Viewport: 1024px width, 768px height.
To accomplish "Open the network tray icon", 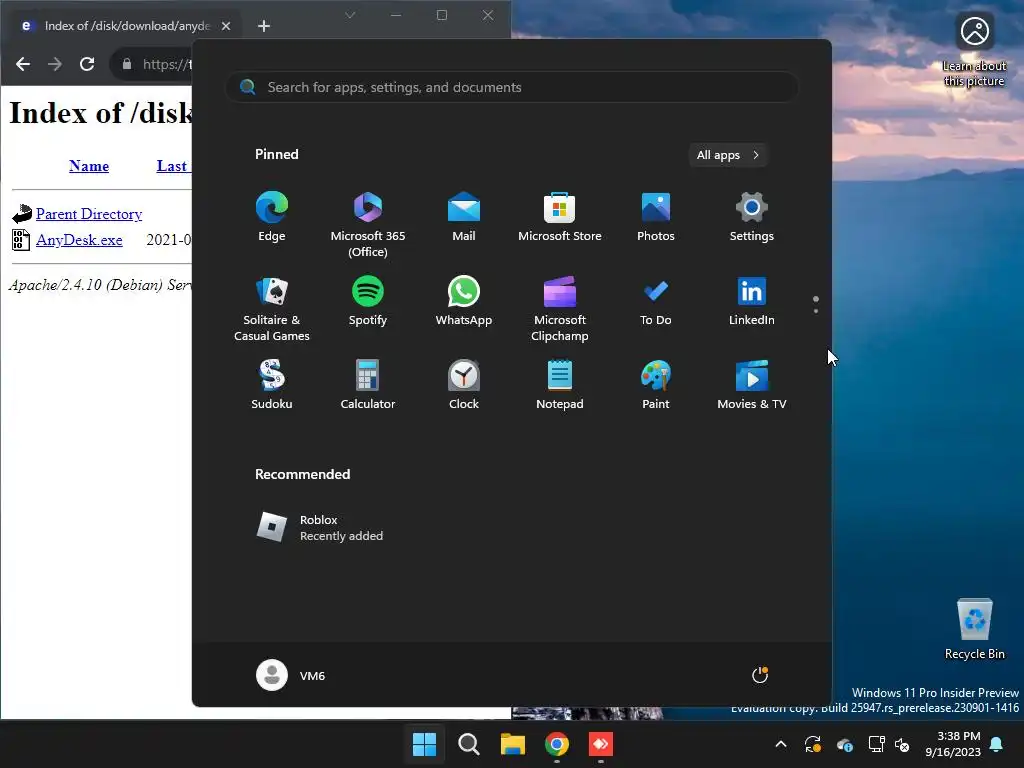I will point(876,744).
